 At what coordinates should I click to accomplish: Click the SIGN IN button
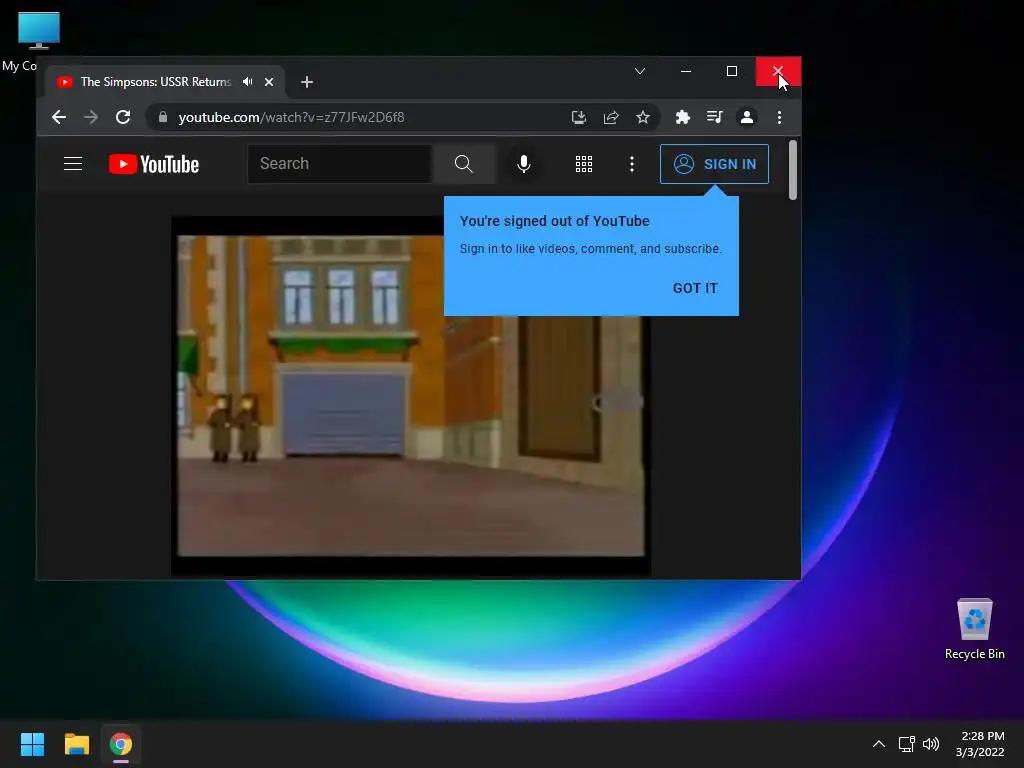pyautogui.click(x=714, y=164)
